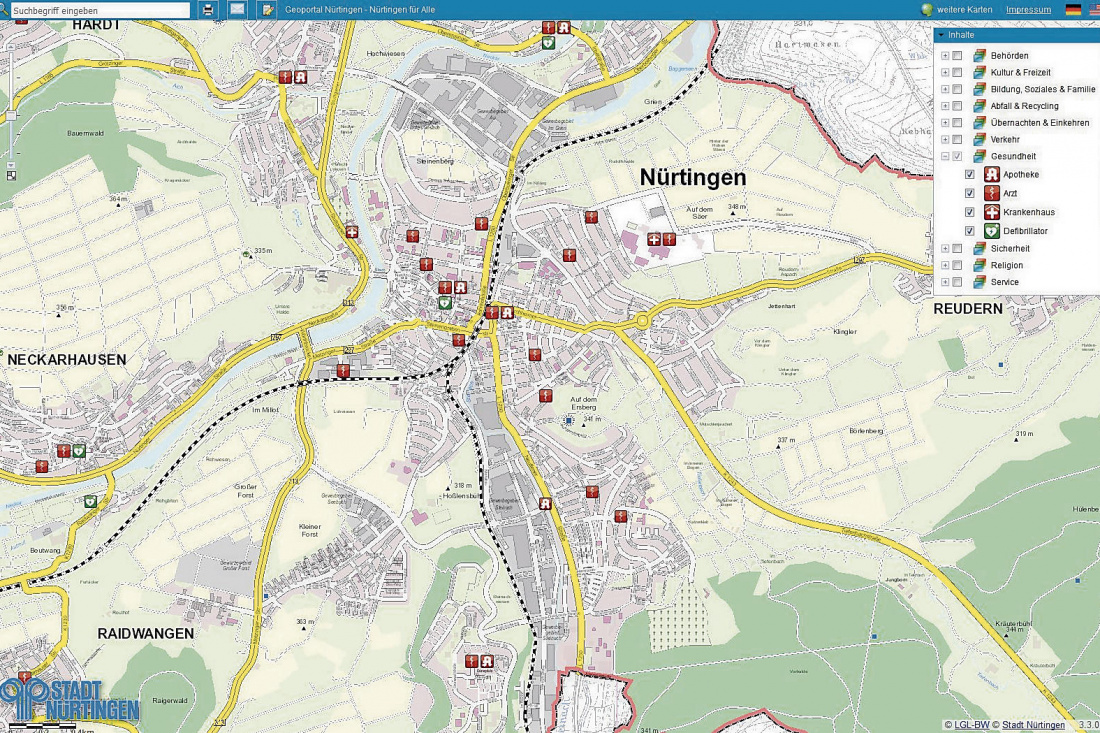Click the zoom slider handle

11,115
